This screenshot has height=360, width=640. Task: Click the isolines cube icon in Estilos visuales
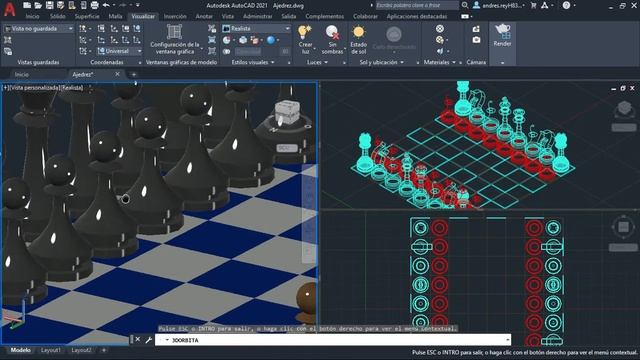click(x=243, y=40)
